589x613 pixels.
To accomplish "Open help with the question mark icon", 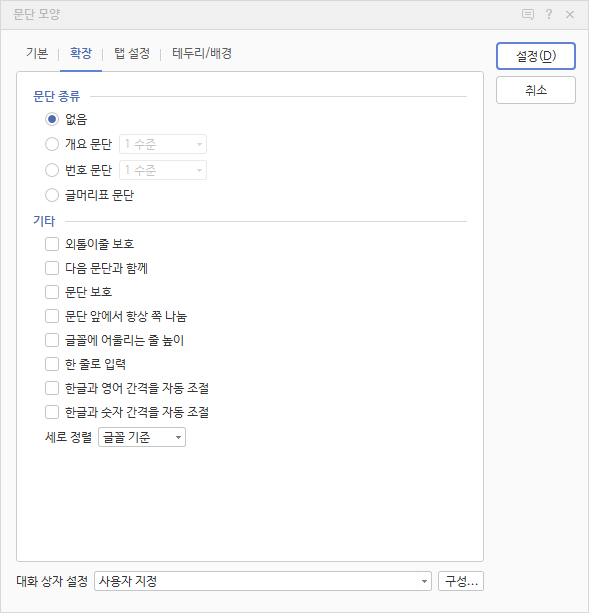I will pos(549,14).
